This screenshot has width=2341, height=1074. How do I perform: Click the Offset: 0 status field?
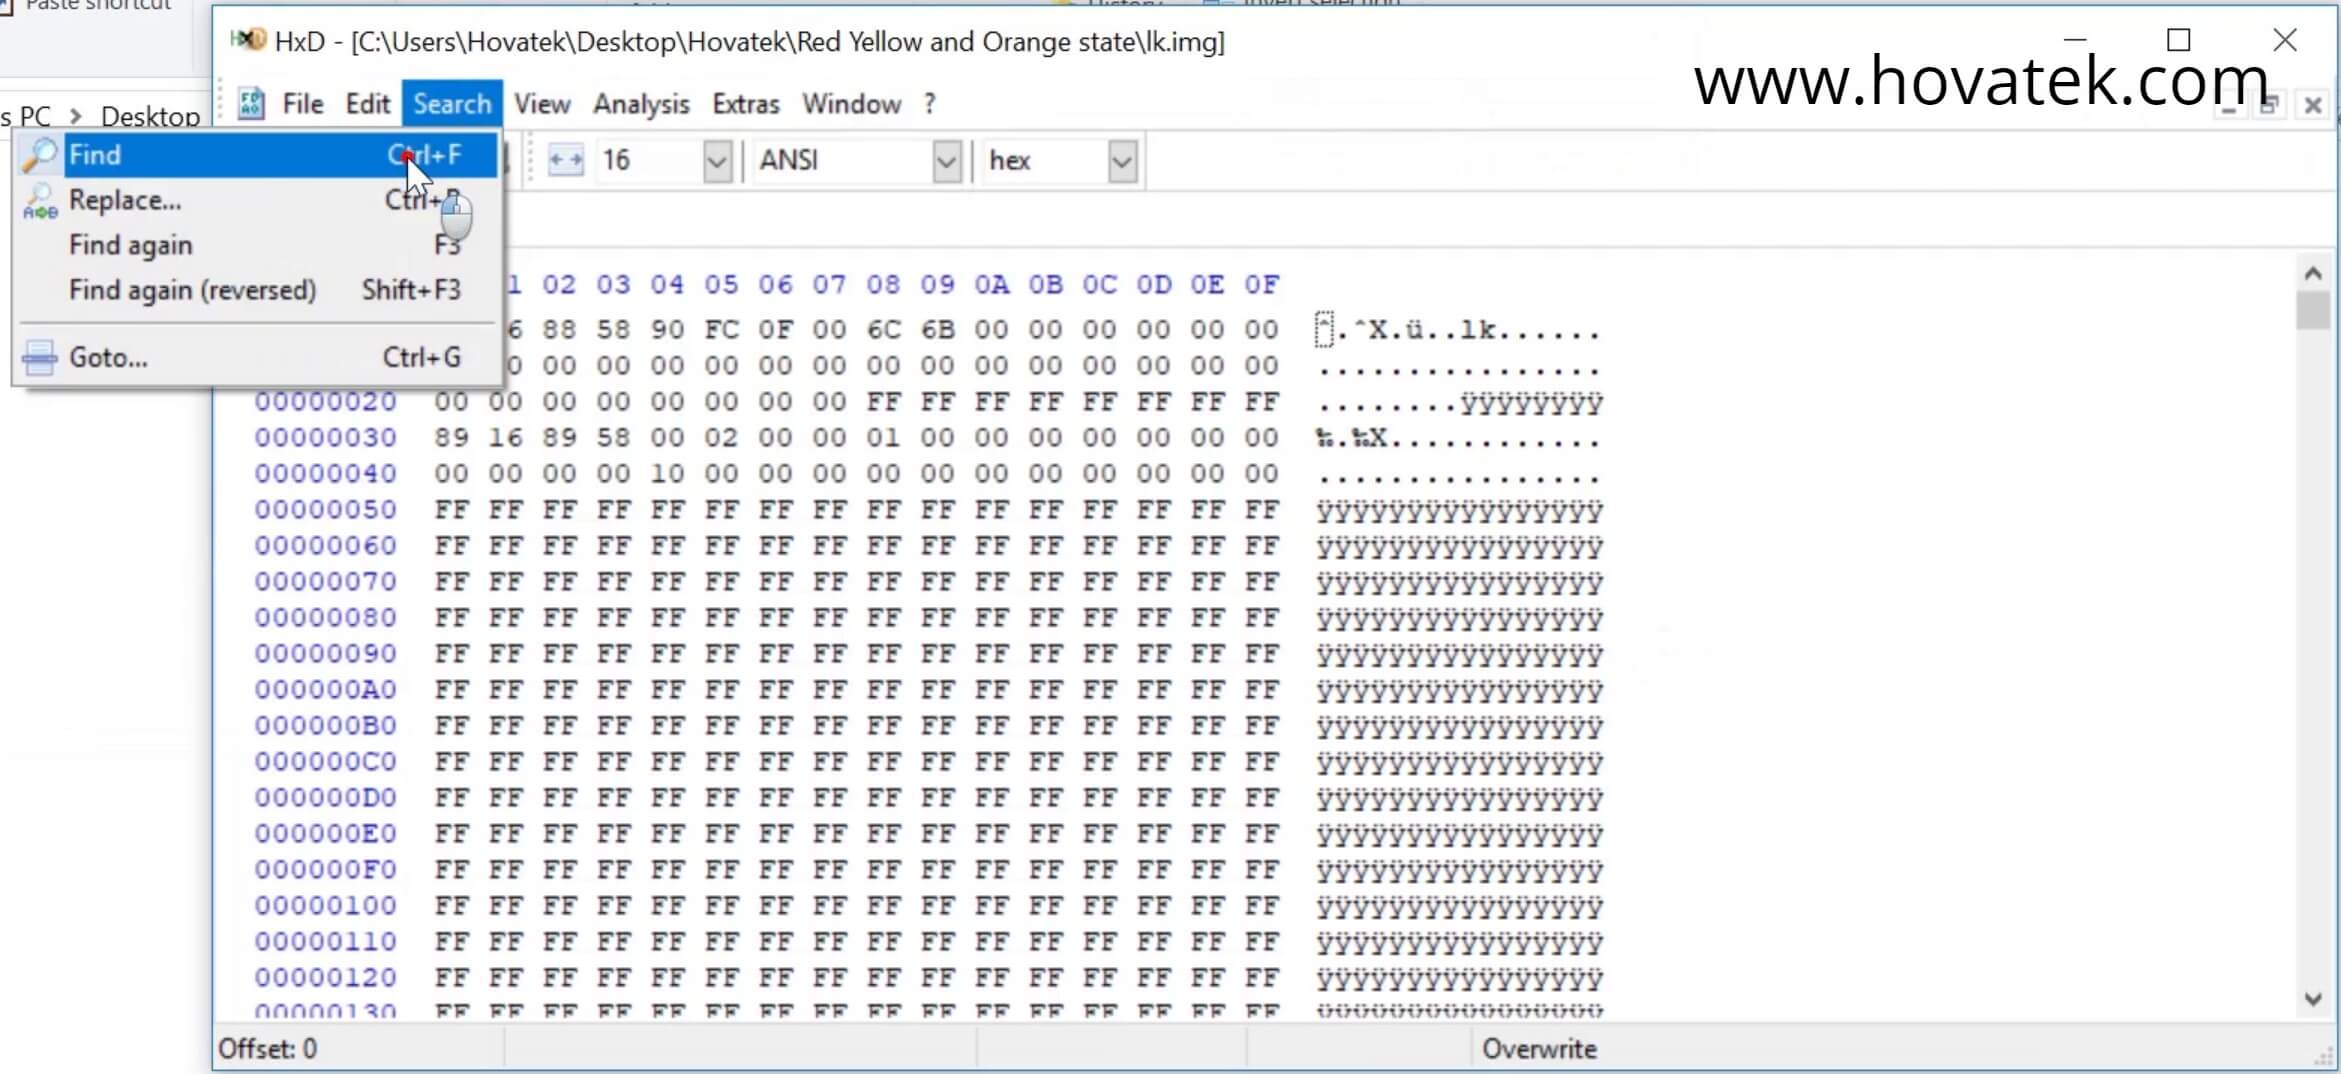268,1049
